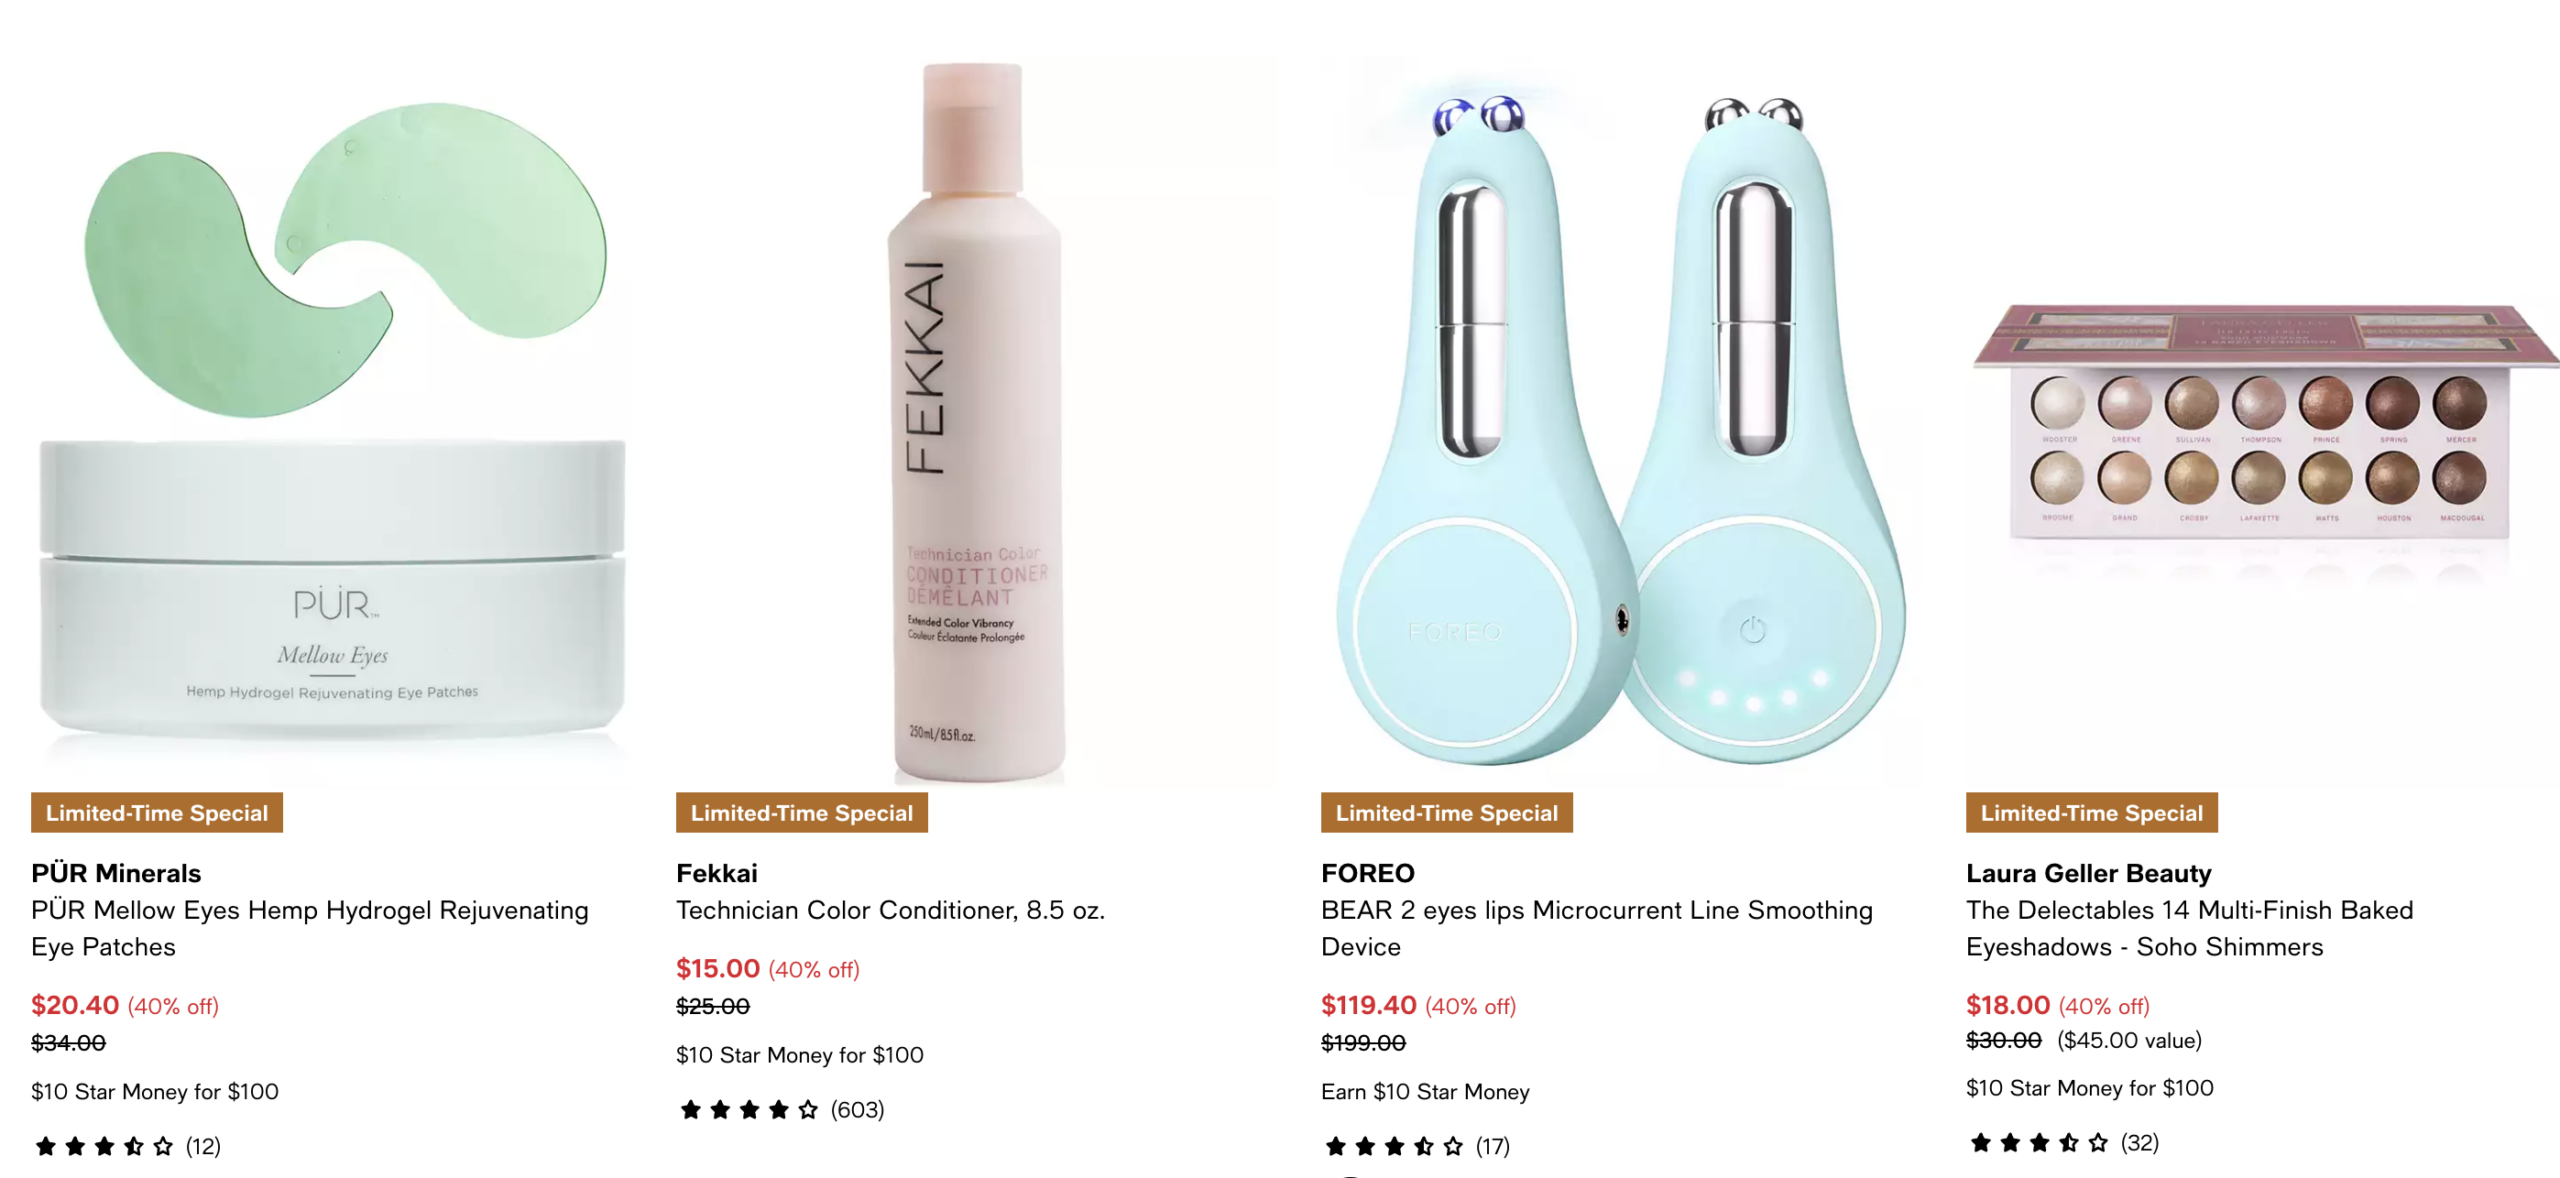Open BEAR 2 eyes lips Microcurrent title

(x=1596, y=928)
